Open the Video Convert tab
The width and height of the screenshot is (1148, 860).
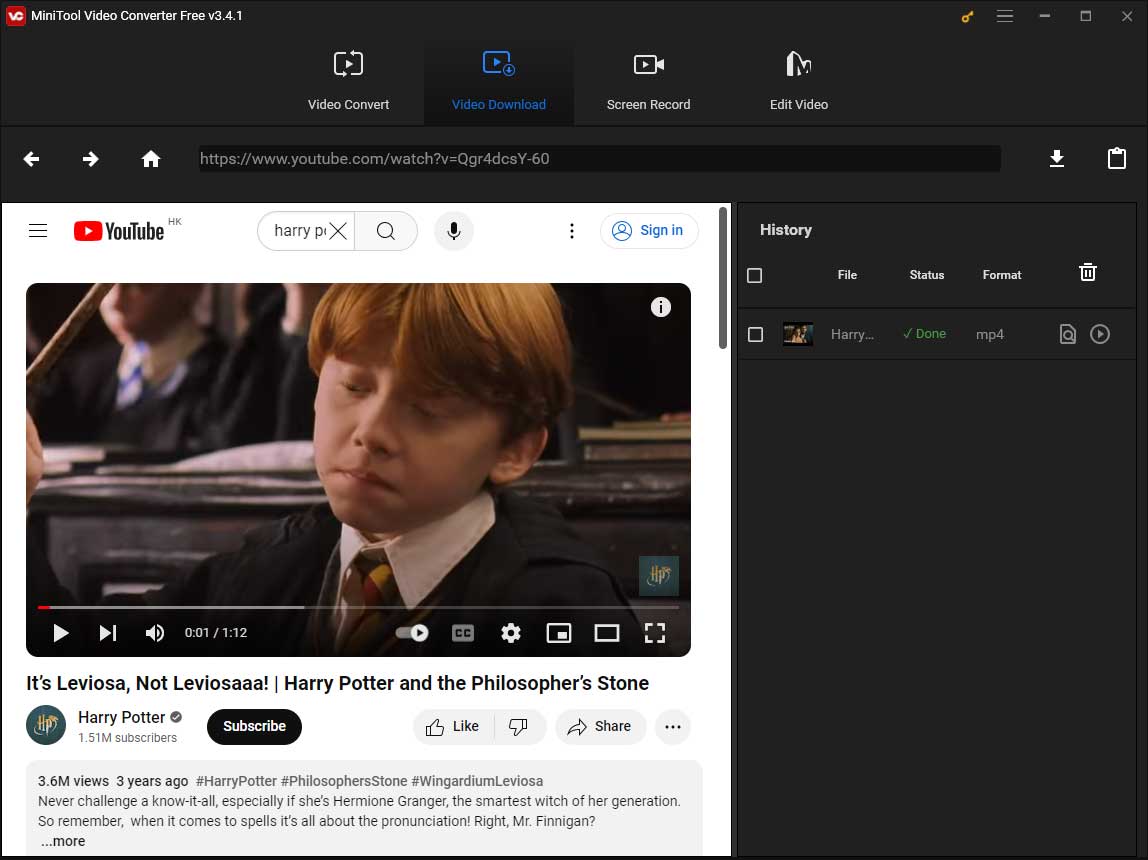coord(348,81)
